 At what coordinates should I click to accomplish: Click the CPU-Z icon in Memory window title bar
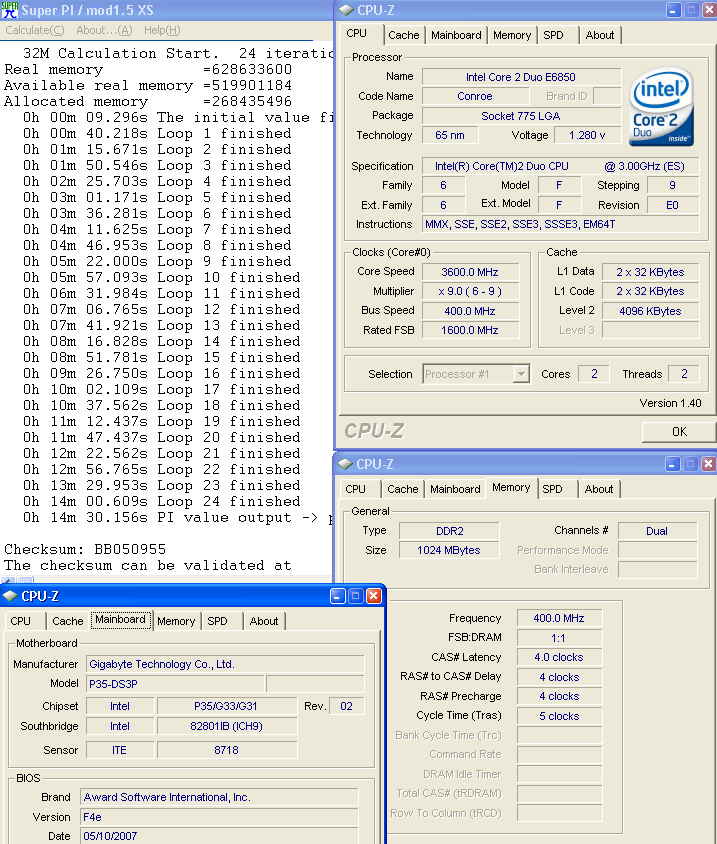[x=345, y=463]
